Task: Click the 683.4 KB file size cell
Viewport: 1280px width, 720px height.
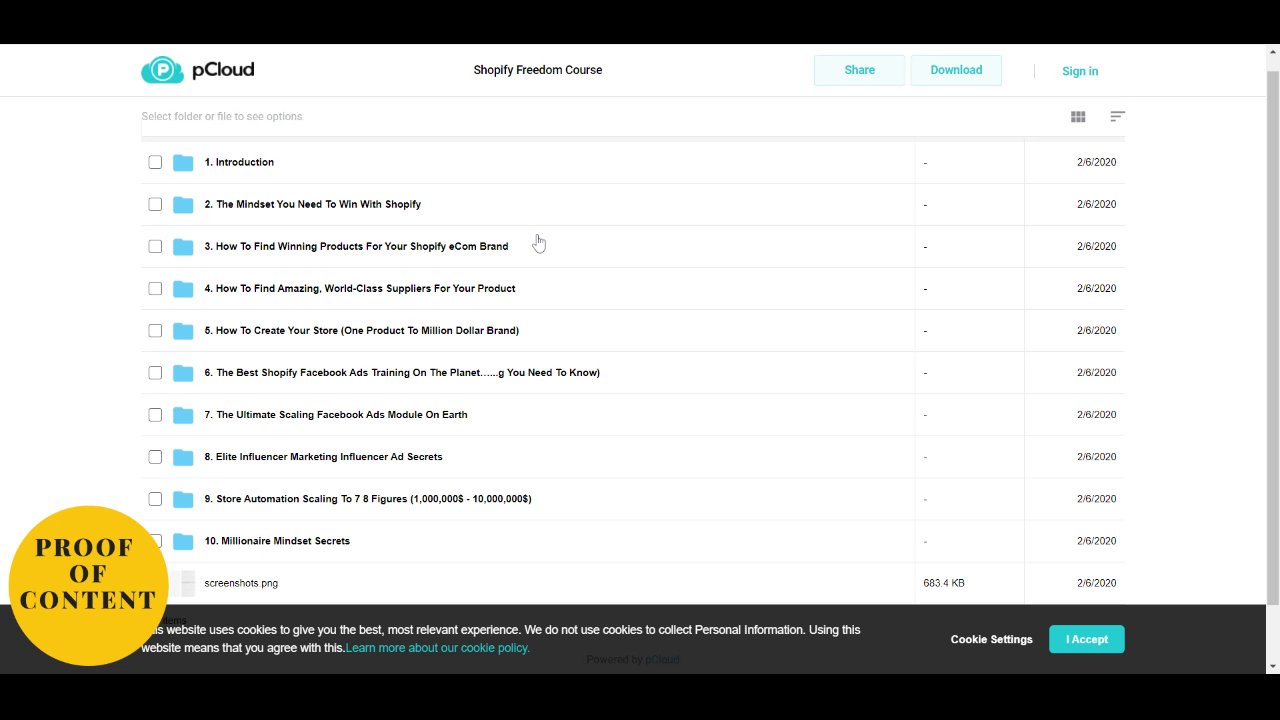Action: pyautogui.click(x=944, y=583)
